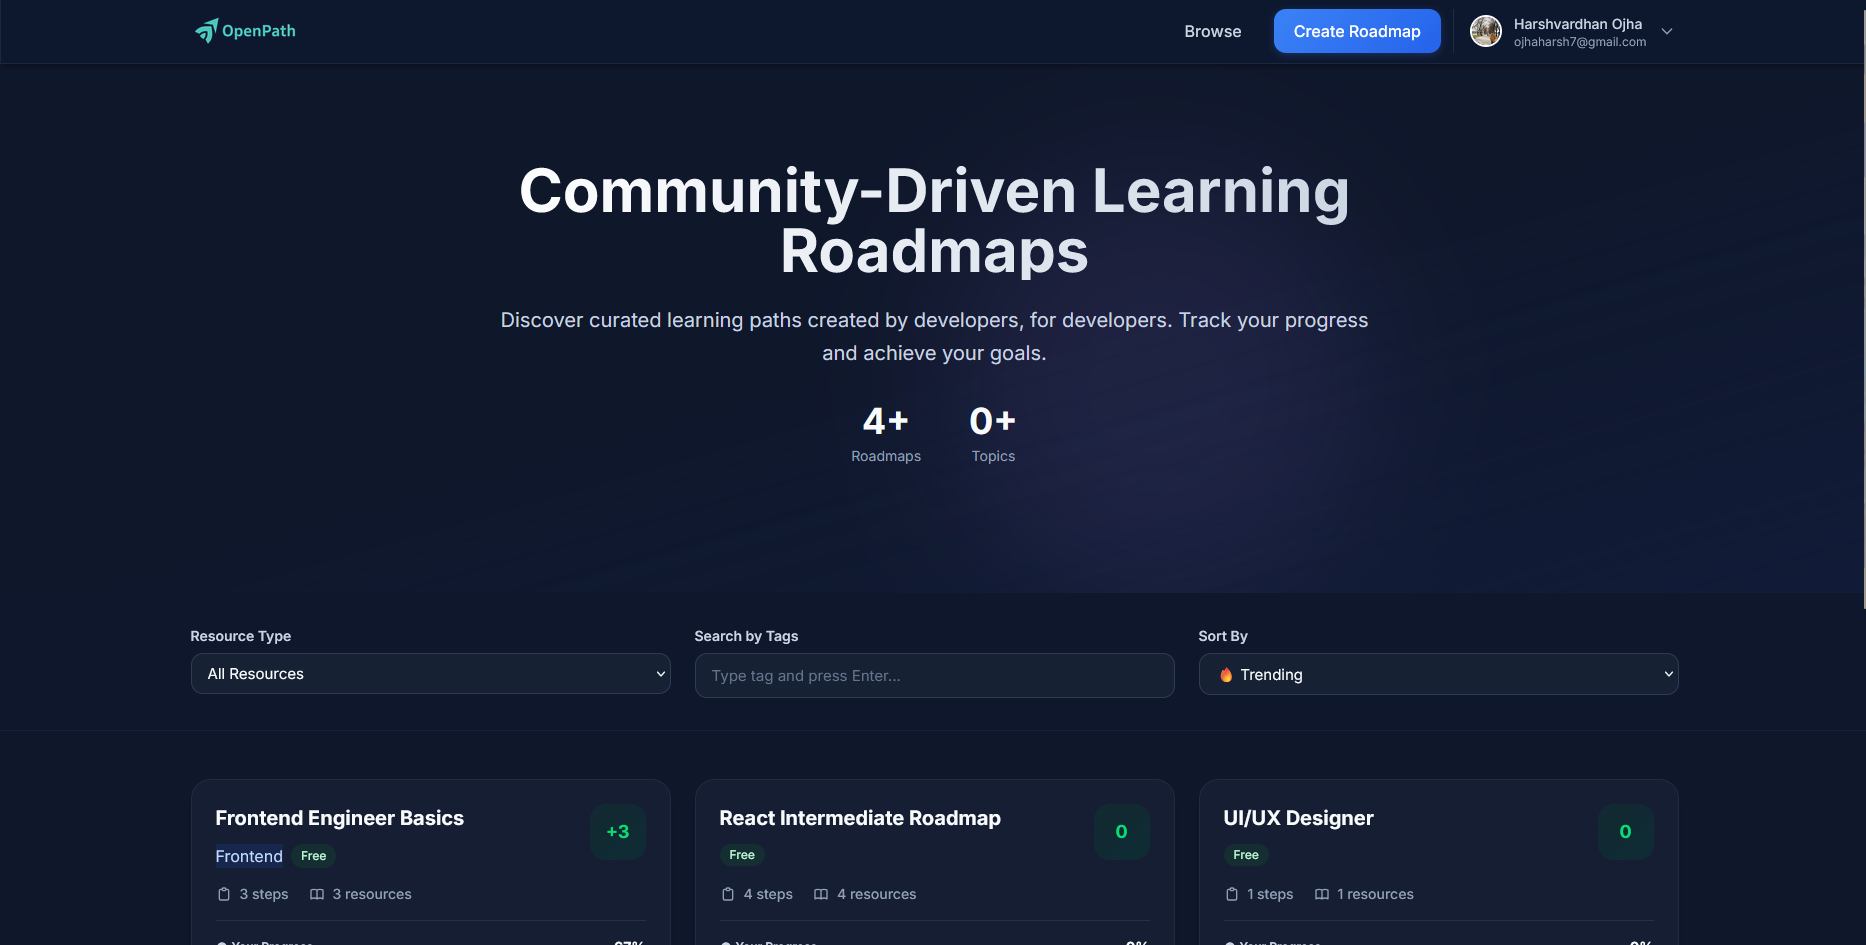Open the Frontend Engineer Basics roadmap
1866x945 pixels.
pos(340,817)
